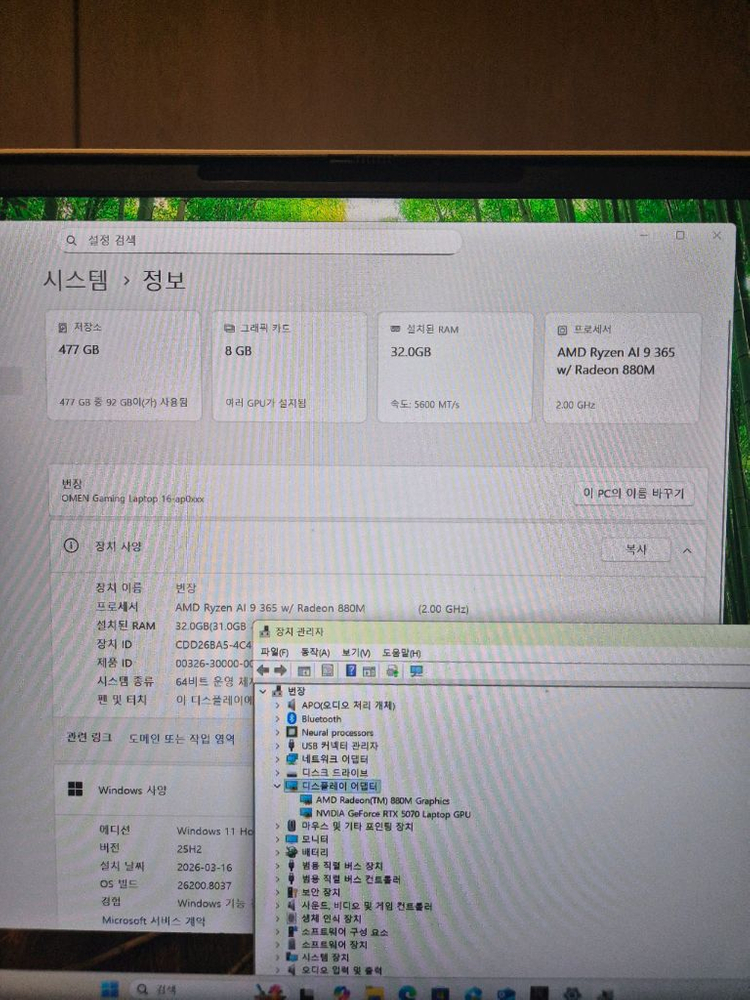The image size is (750, 1000).
Task: Click Back arrow in Device Manager toolbar
Action: coord(263,670)
